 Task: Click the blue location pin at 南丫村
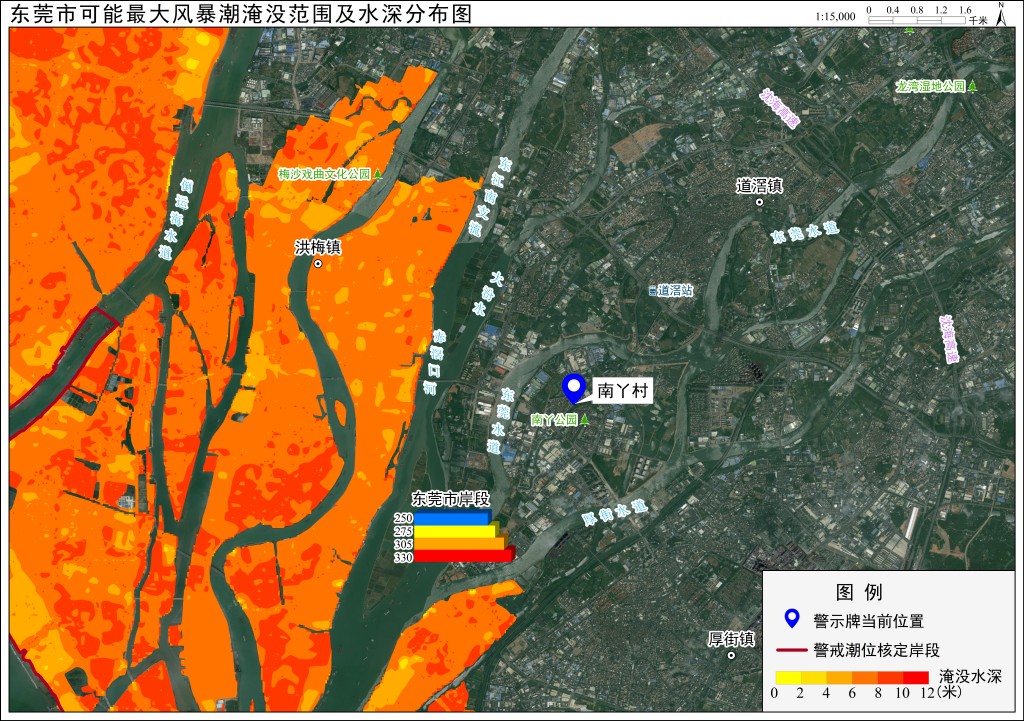click(x=574, y=389)
